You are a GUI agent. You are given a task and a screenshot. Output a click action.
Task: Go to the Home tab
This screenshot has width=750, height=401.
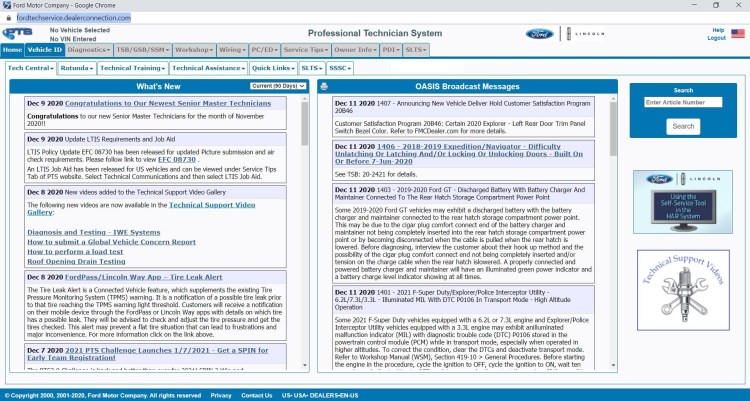point(12,49)
